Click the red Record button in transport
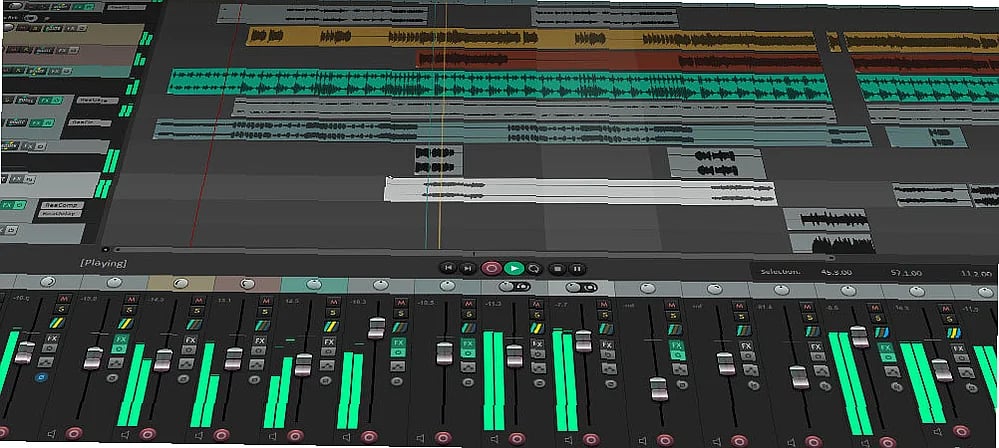 [x=491, y=268]
